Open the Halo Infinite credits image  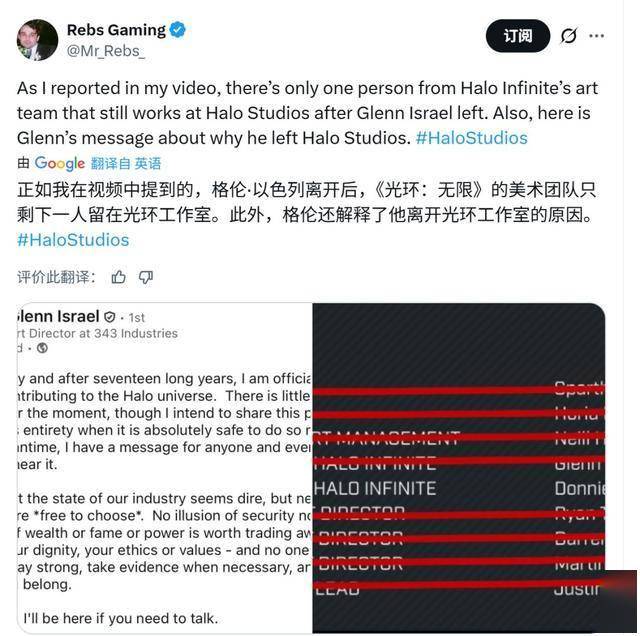(x=459, y=468)
